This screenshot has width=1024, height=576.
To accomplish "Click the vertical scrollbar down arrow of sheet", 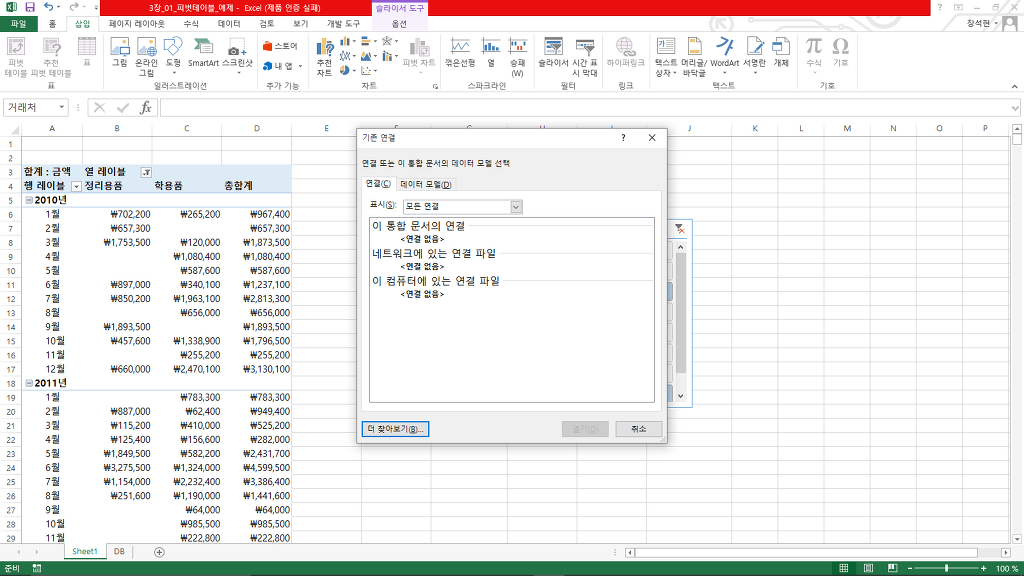I will pyautogui.click(x=1017, y=539).
